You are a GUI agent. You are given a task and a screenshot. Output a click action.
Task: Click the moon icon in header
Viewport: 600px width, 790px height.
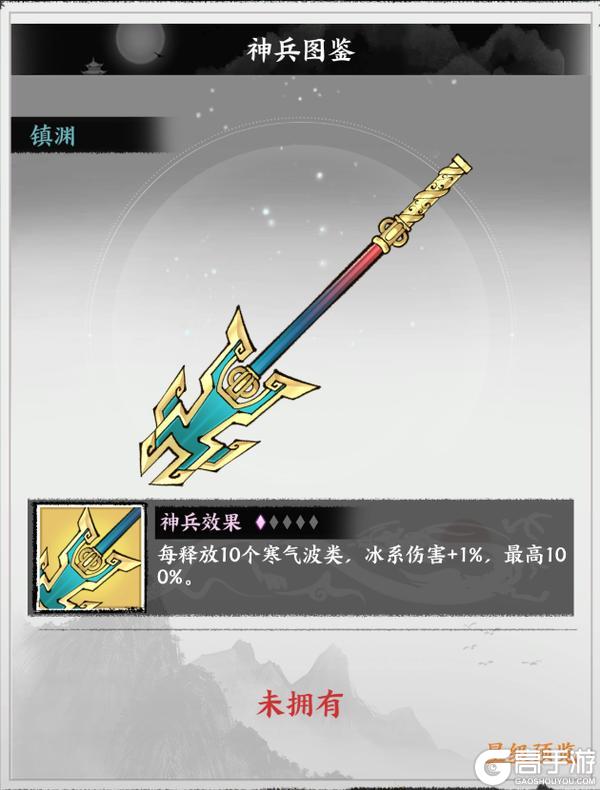141,44
